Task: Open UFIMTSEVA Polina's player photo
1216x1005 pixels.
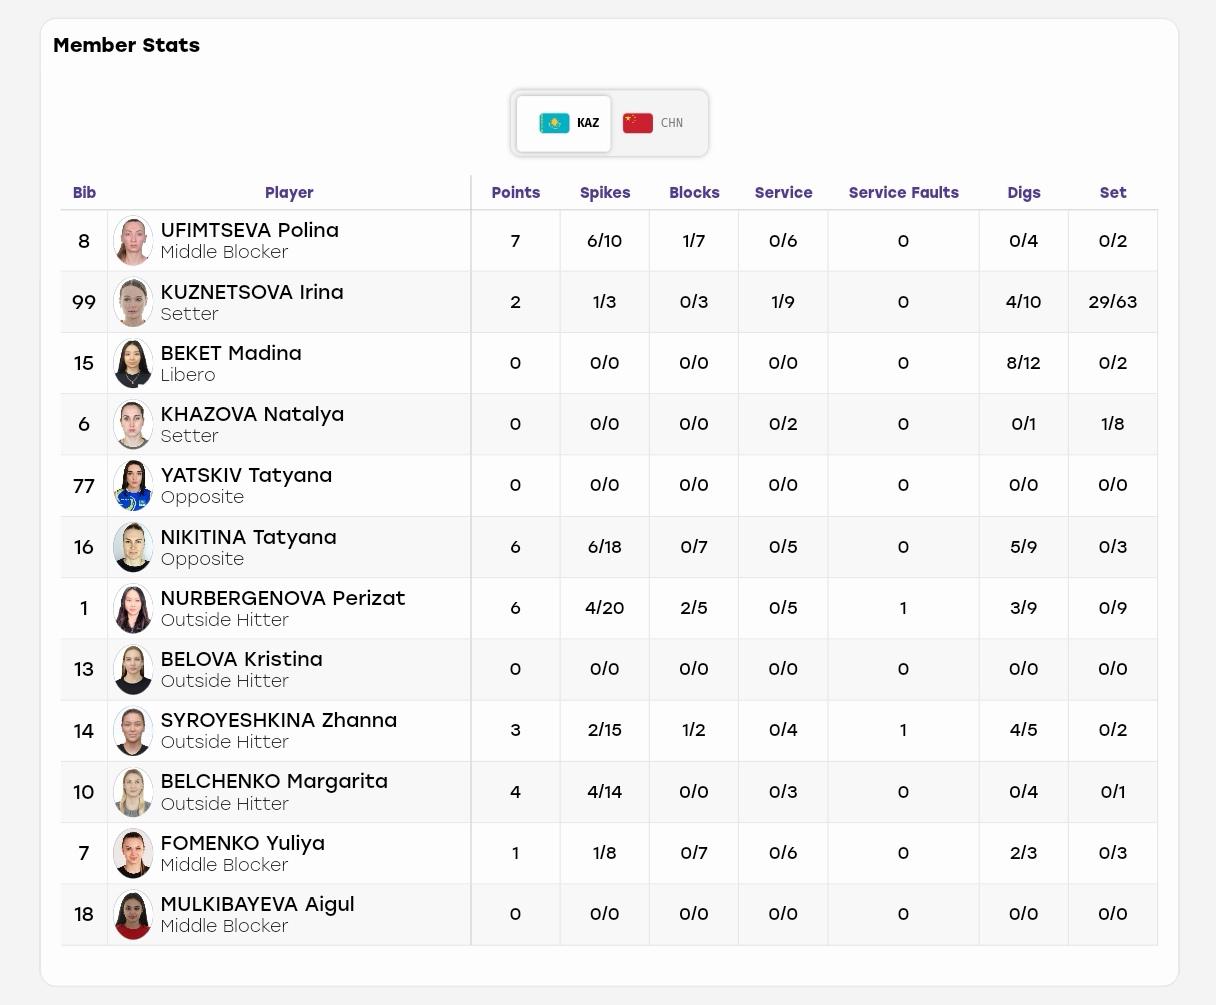Action: [133, 241]
